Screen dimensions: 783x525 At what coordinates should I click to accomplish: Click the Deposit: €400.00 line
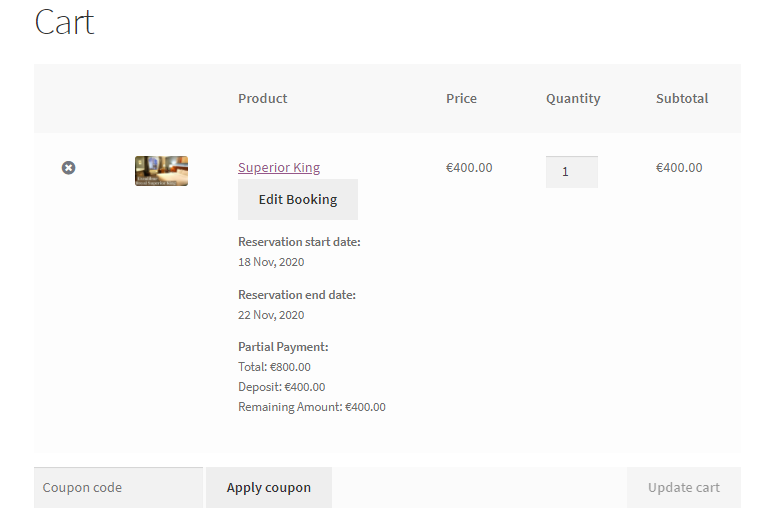point(281,387)
